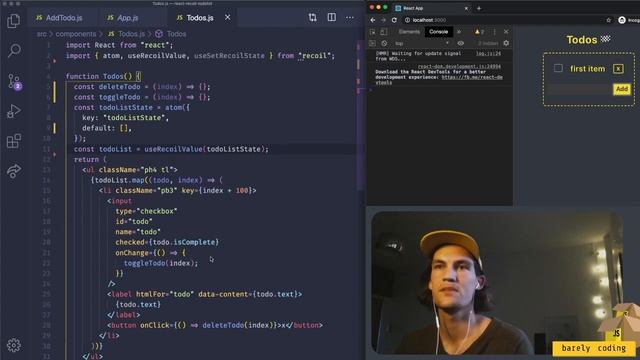Click the Open Changes compare icon
The image size is (640, 360).
(312, 18)
